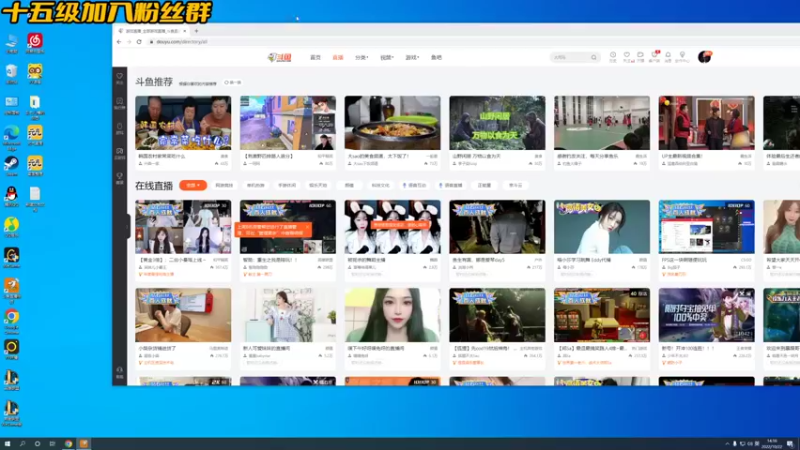800x450 pixels.
Task: Open stream thumbnail with three bunny-ear girls
Action: point(392,227)
